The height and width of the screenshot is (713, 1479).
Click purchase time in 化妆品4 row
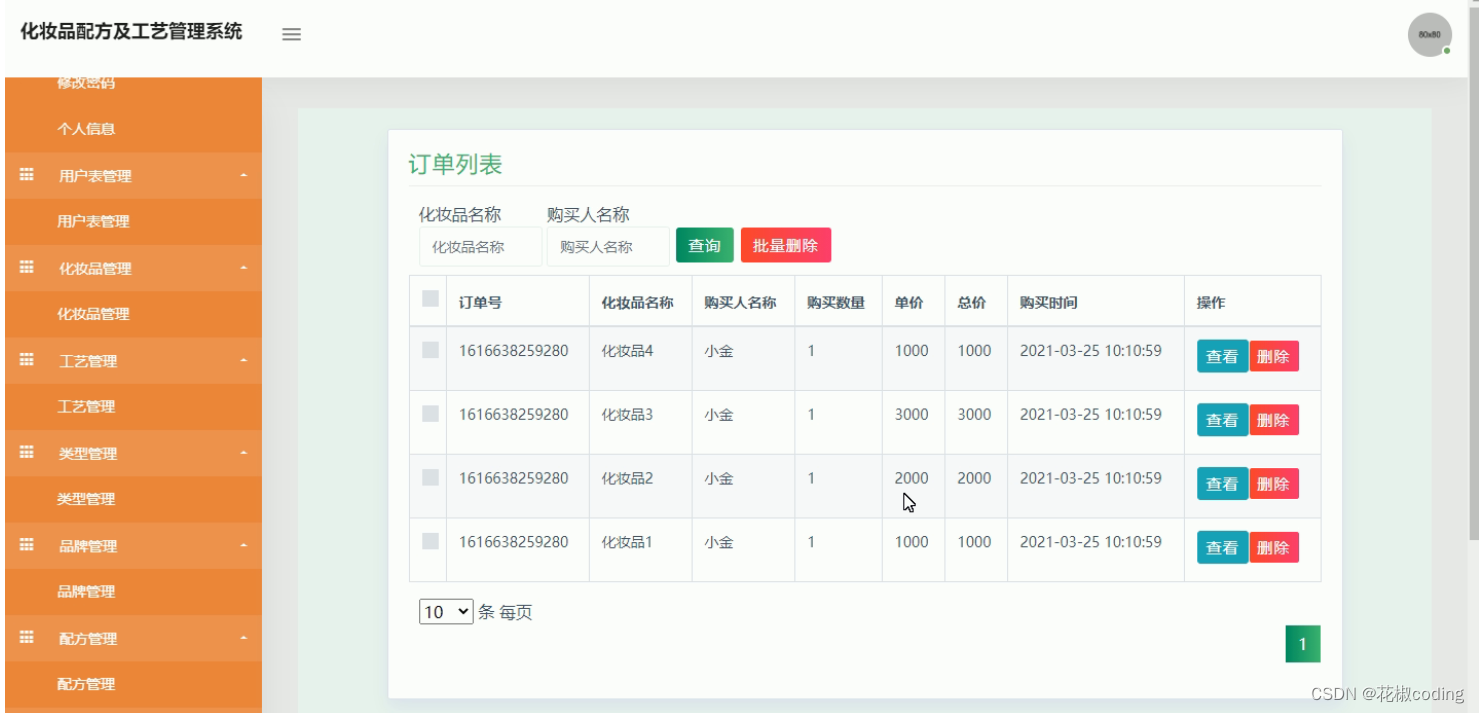pyautogui.click(x=1091, y=351)
